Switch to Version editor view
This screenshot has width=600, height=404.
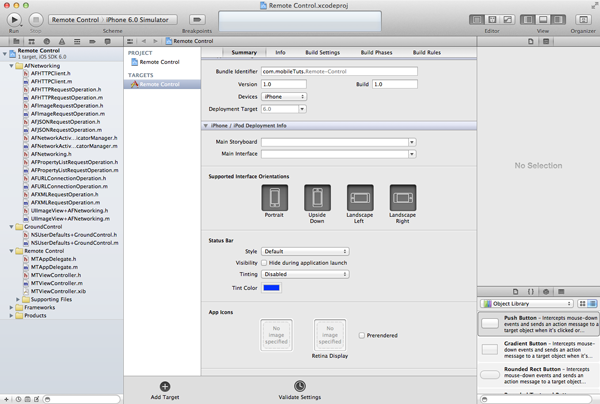(x=507, y=20)
